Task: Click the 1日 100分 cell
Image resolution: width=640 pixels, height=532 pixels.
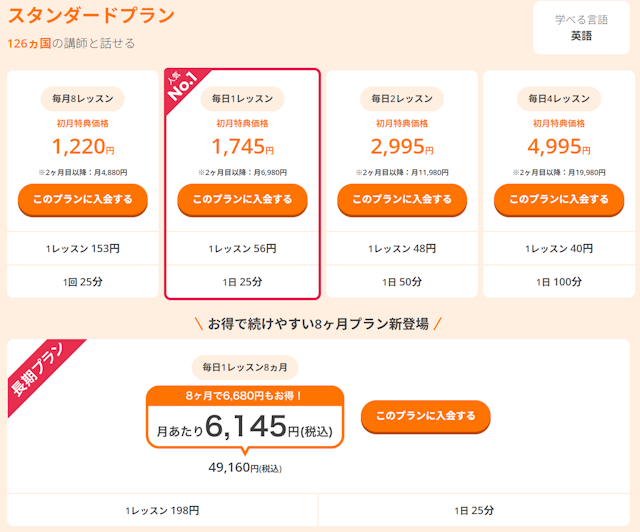Action: tap(559, 282)
